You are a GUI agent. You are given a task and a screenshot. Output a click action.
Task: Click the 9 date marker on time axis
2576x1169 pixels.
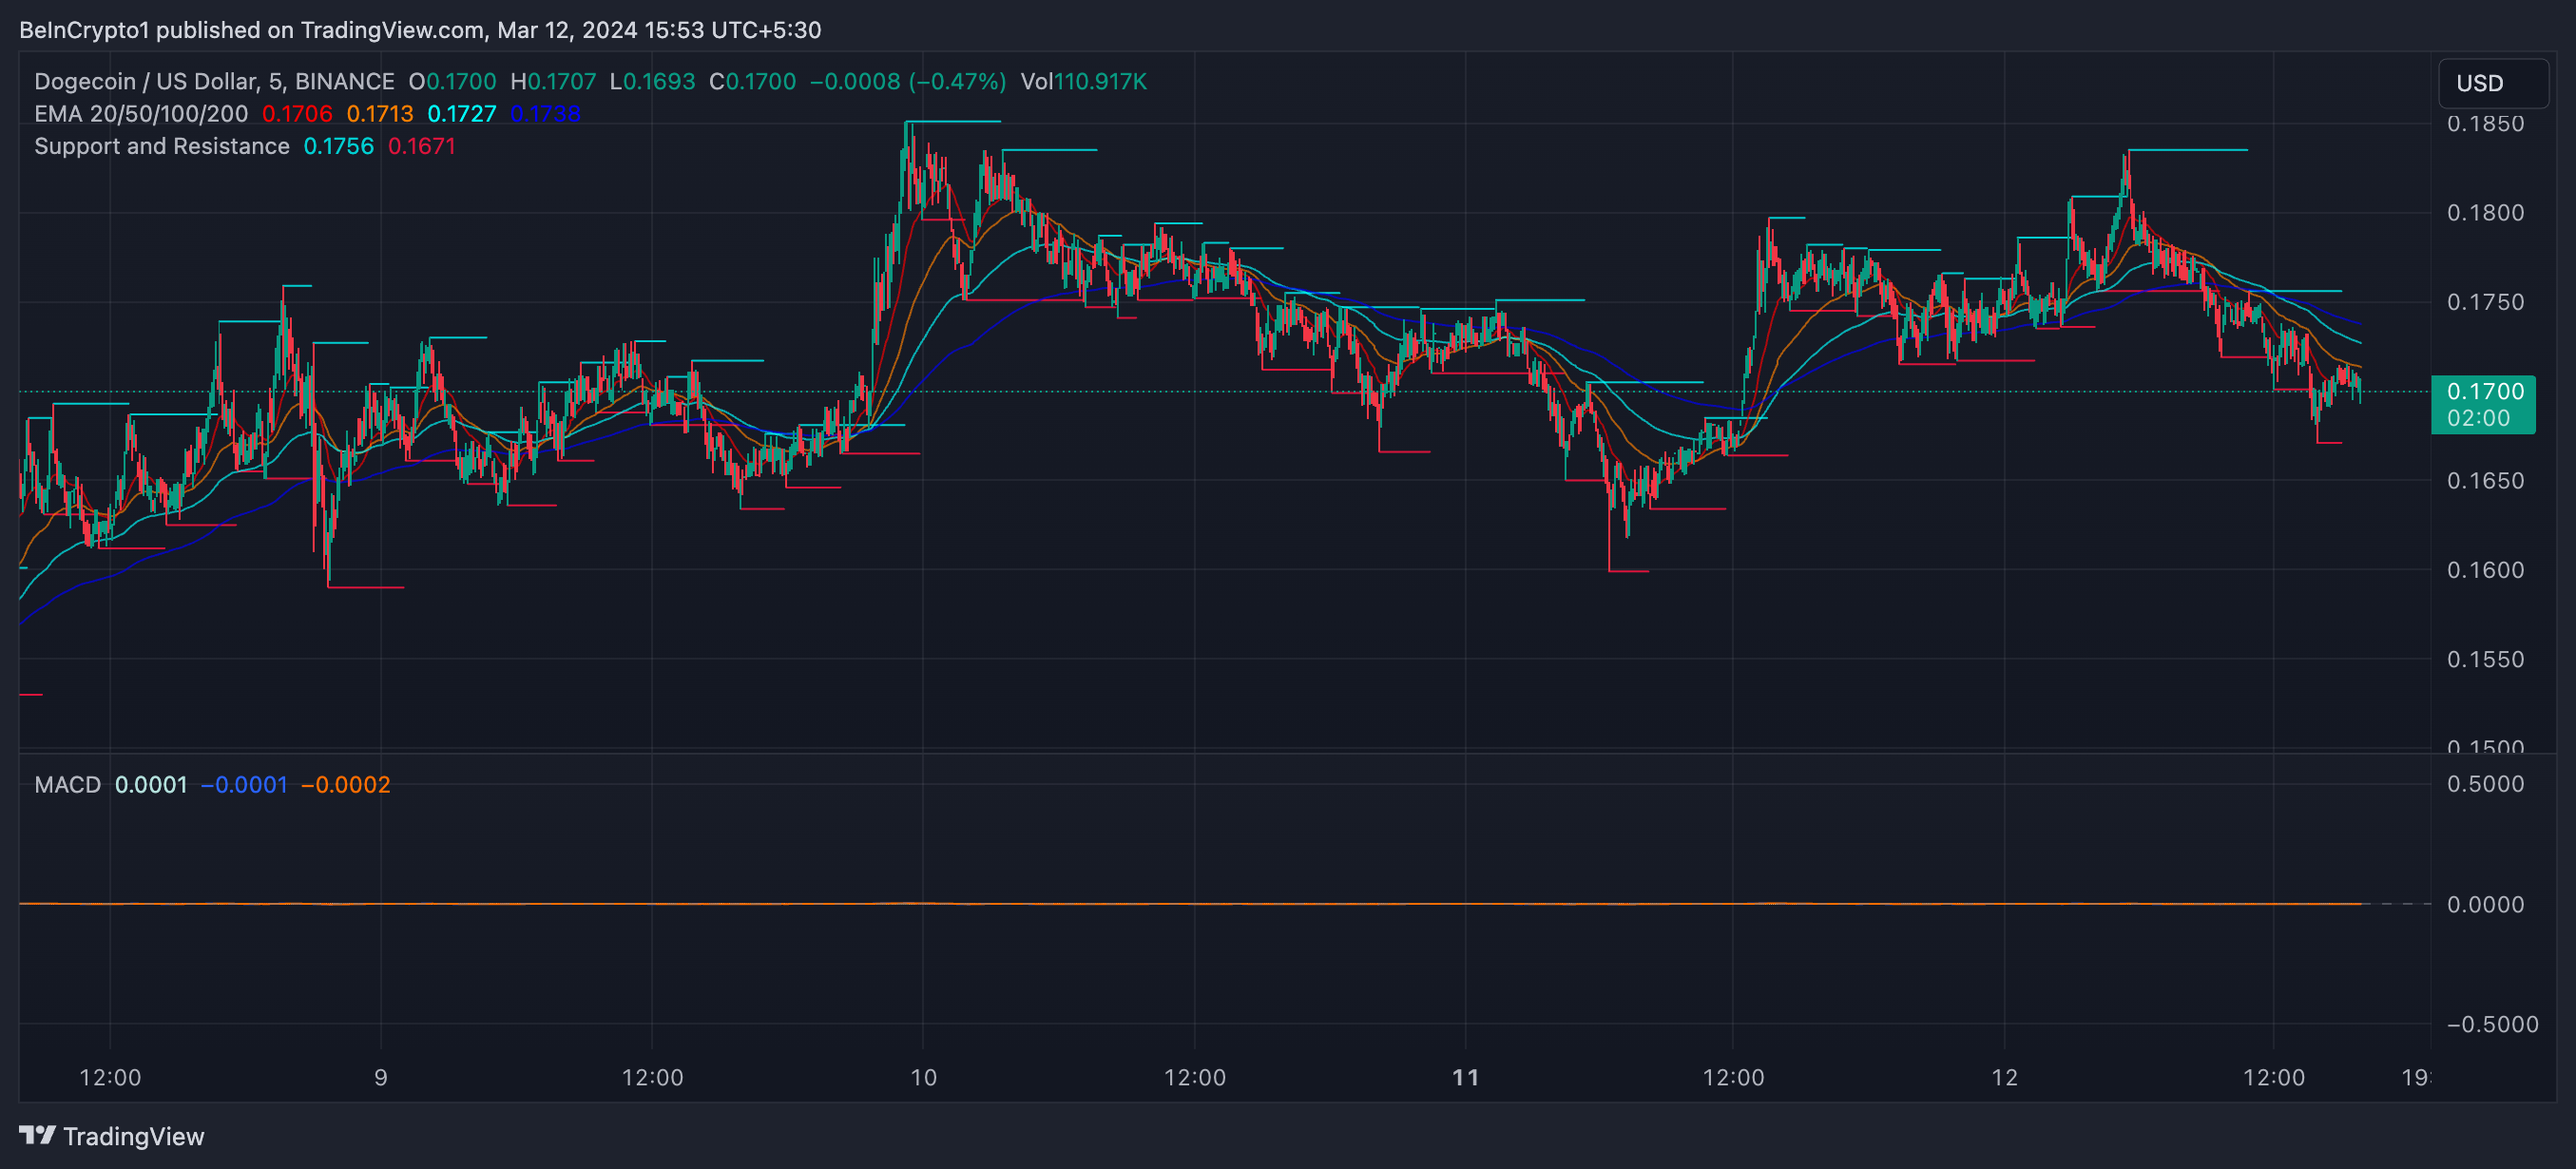coord(380,1077)
